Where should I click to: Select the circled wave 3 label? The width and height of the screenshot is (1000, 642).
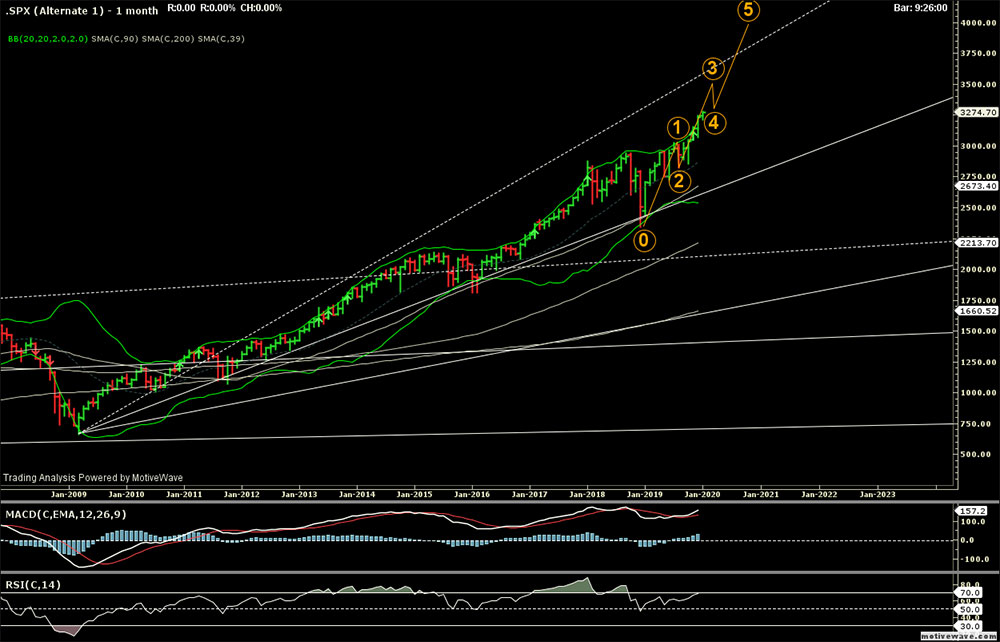[x=712, y=69]
